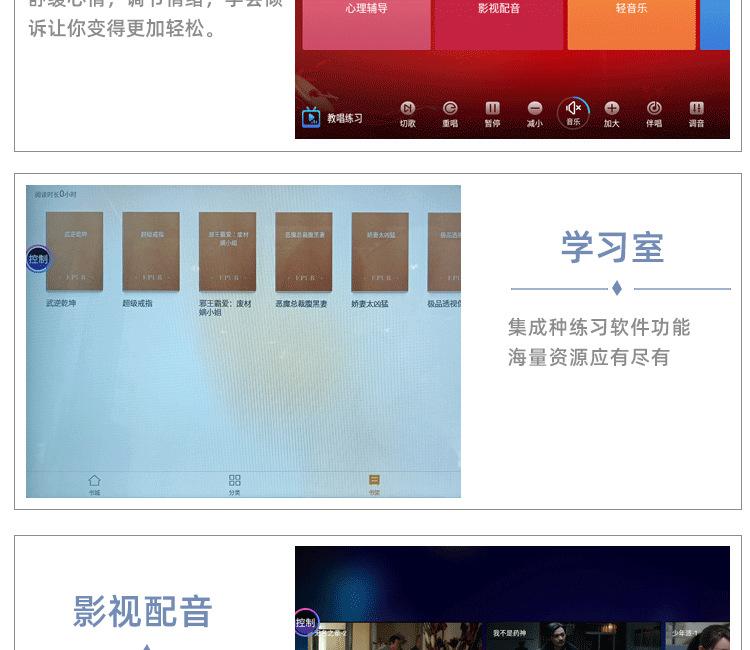Open the 少年派-1 video thumbnail
The image size is (750, 650).
(698, 636)
